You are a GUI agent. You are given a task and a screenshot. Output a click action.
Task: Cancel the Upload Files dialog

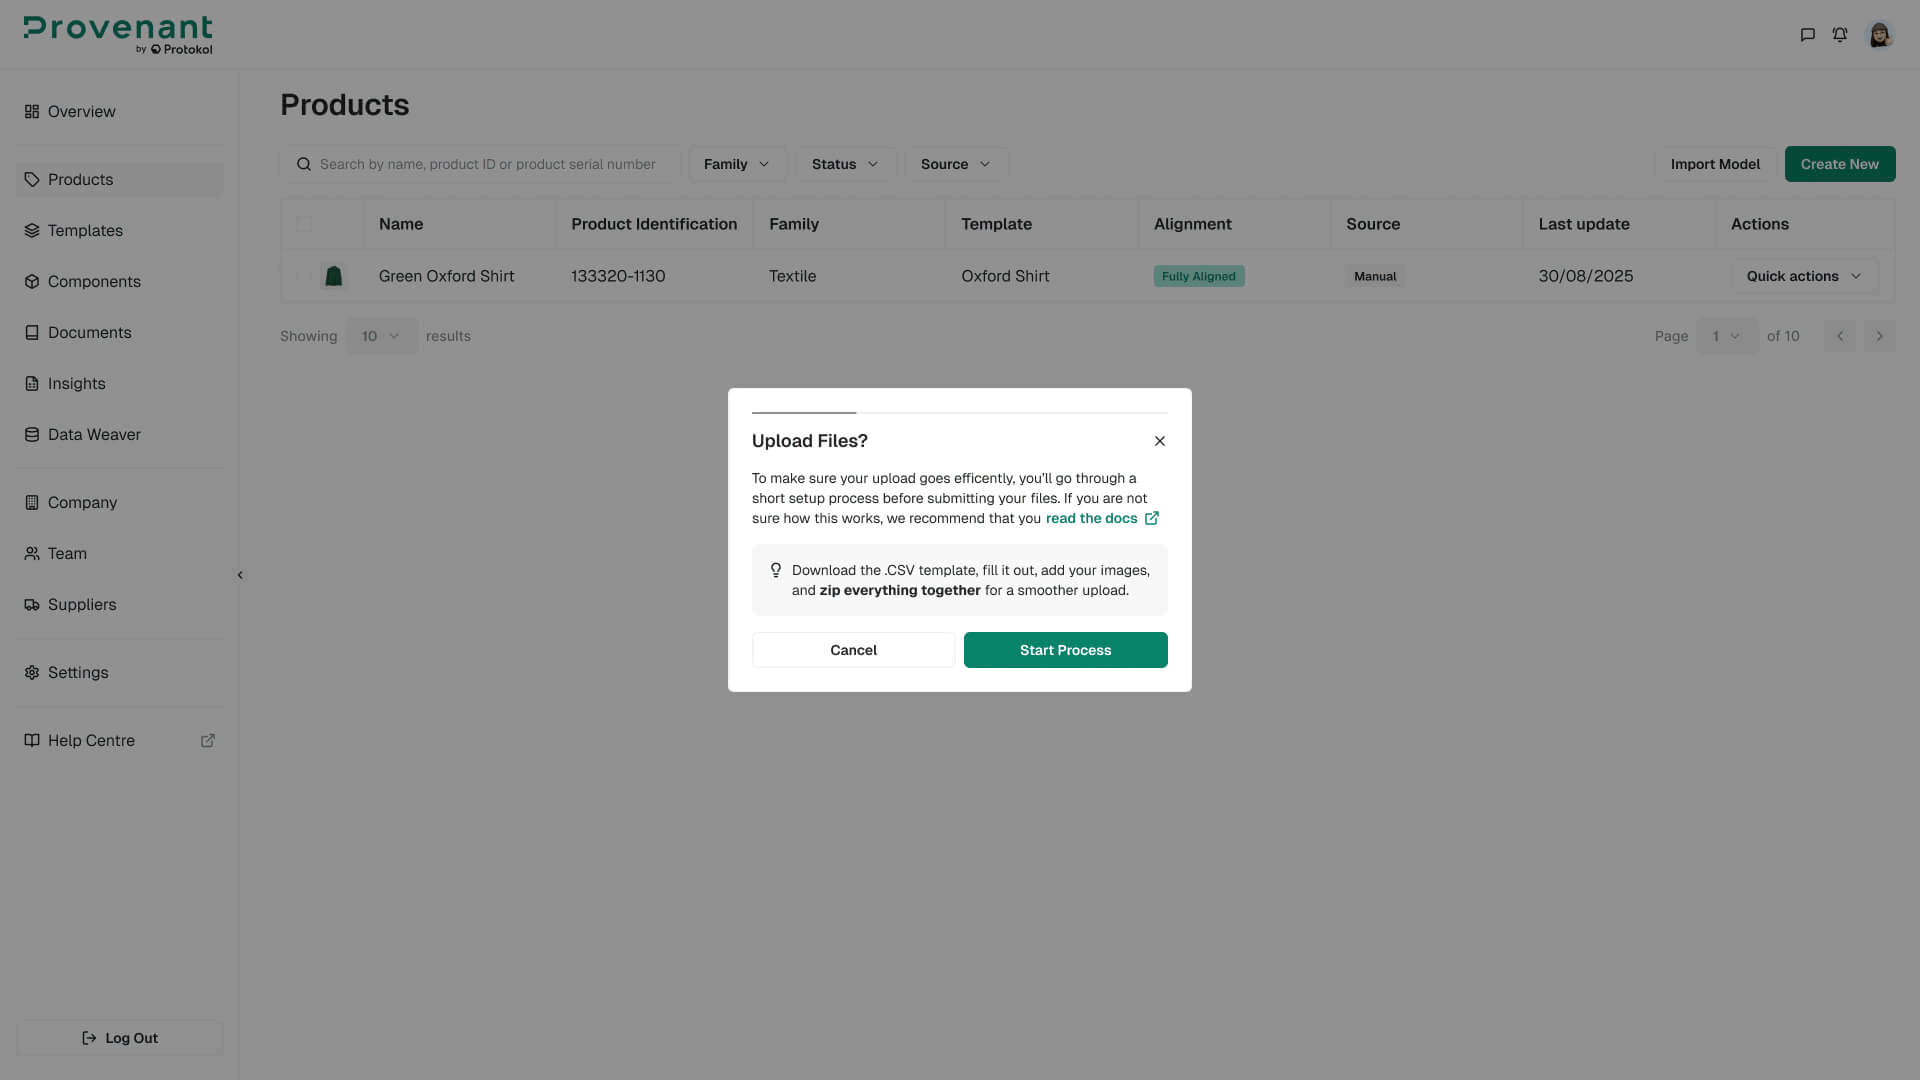853,650
